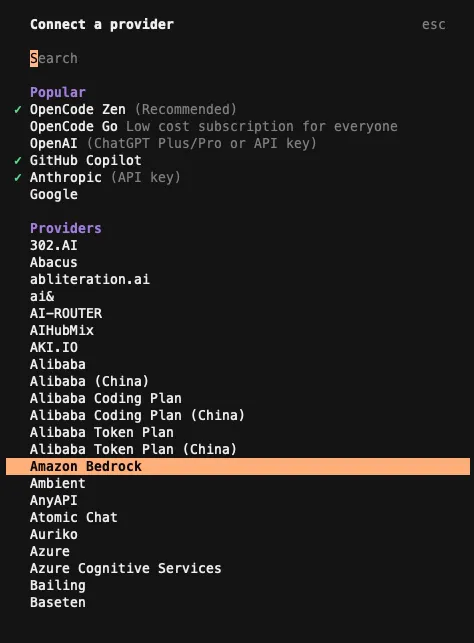Select 302.AI from Providers list
This screenshot has width=474, height=643.
pyautogui.click(x=54, y=245)
